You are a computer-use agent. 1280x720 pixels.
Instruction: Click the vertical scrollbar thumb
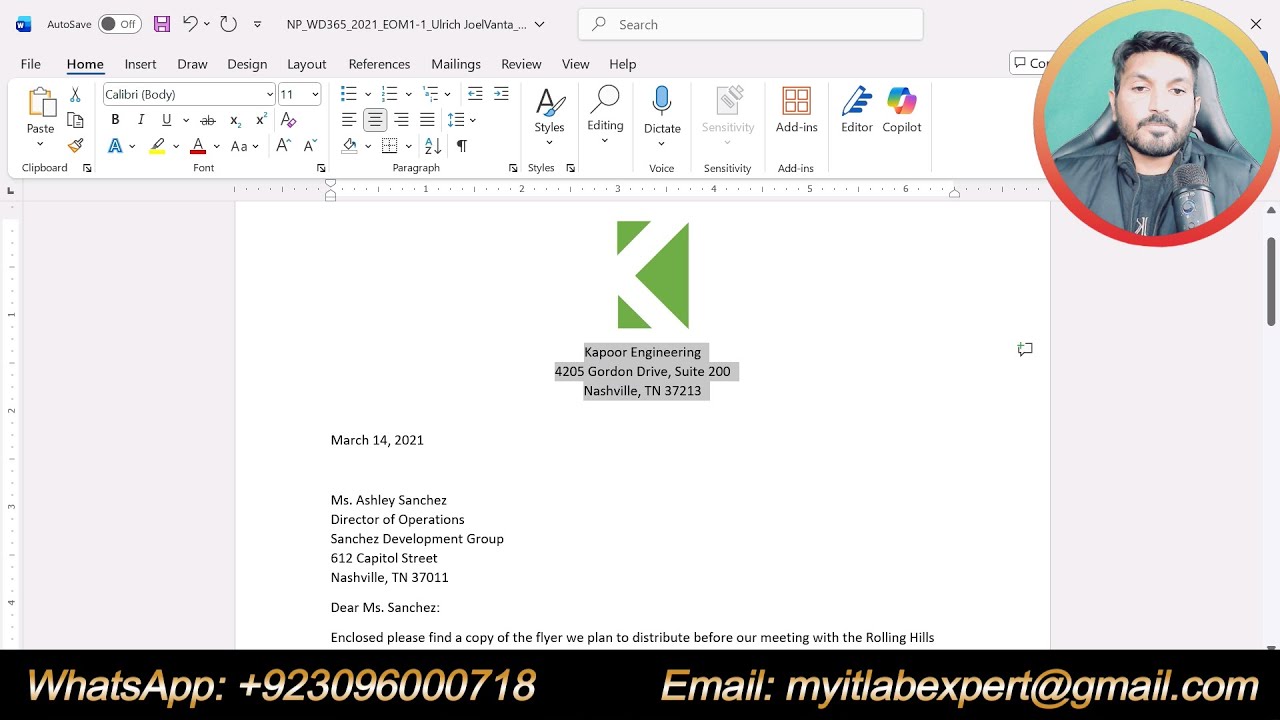(1271, 281)
